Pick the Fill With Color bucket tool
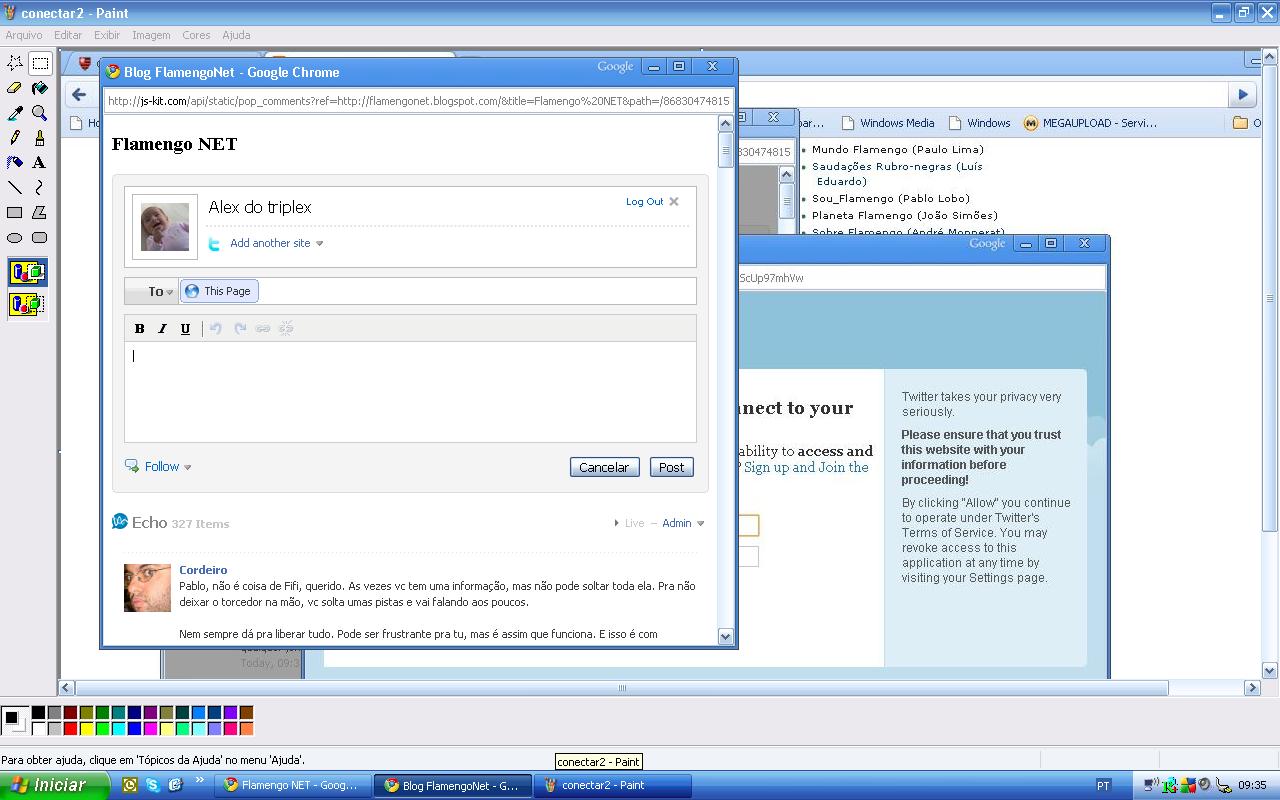The image size is (1280, 800). click(x=40, y=88)
